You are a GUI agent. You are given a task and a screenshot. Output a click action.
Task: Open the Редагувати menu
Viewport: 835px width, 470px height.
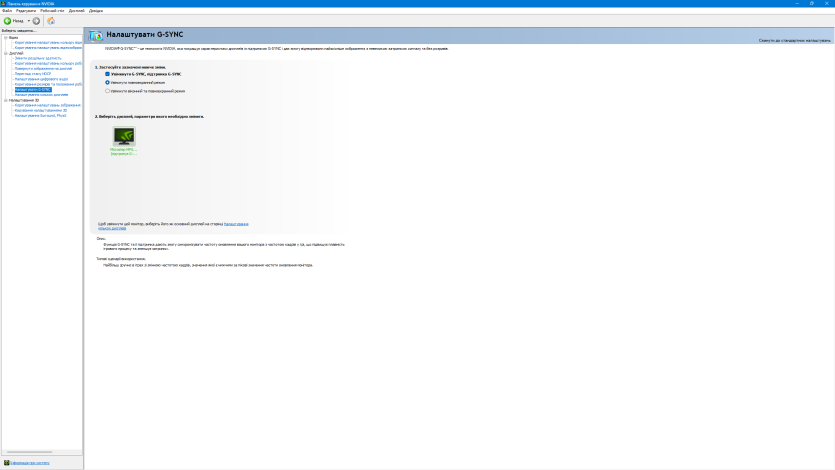point(26,11)
